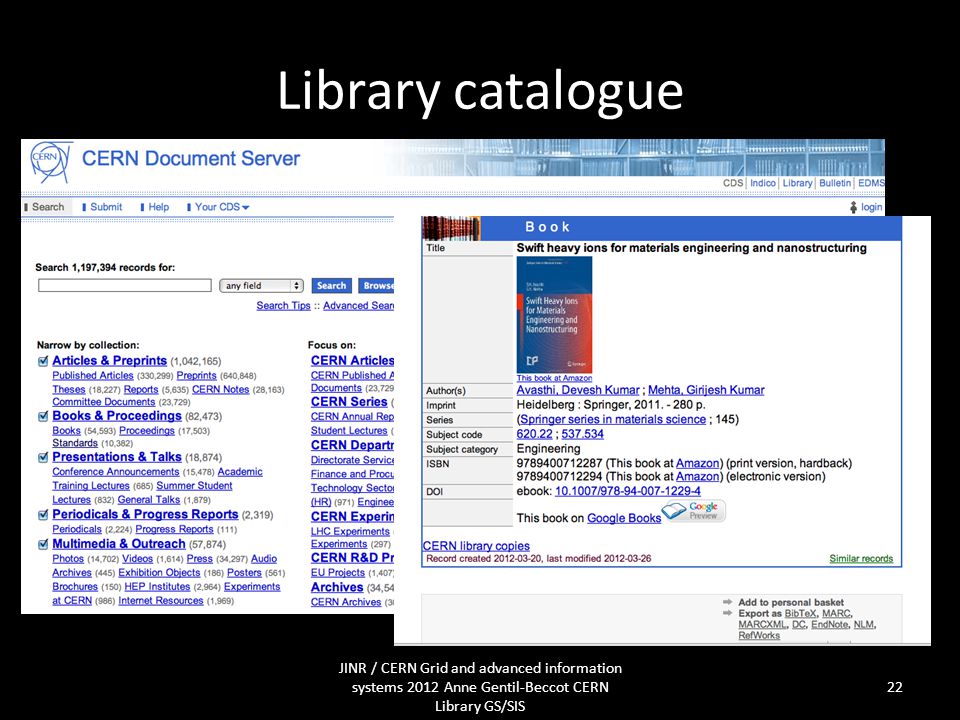Open the CDS top navigation link

pos(733,183)
